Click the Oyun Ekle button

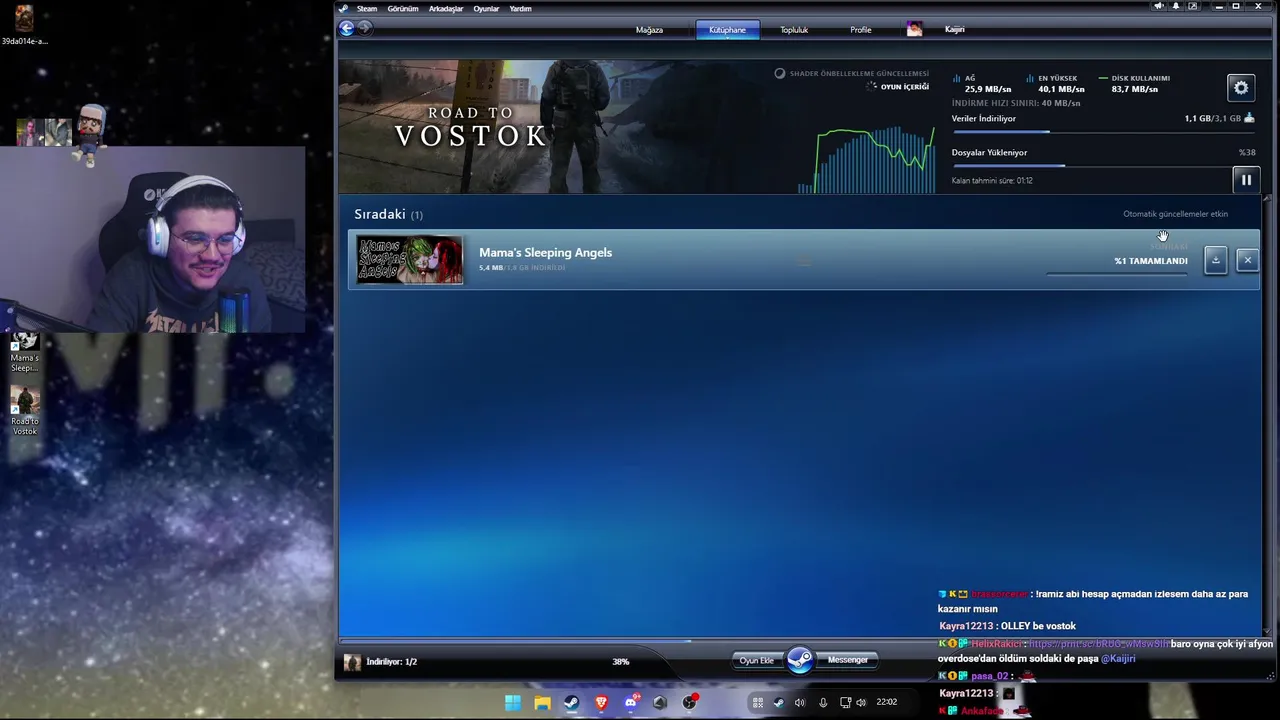(757, 660)
